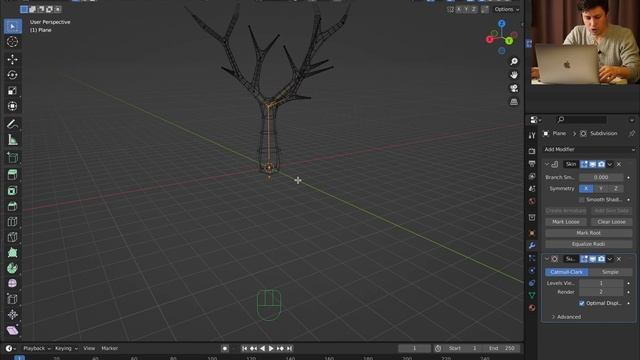Open the properties editor type dropdown
Screen dimensions: 640x360
click(x=535, y=120)
